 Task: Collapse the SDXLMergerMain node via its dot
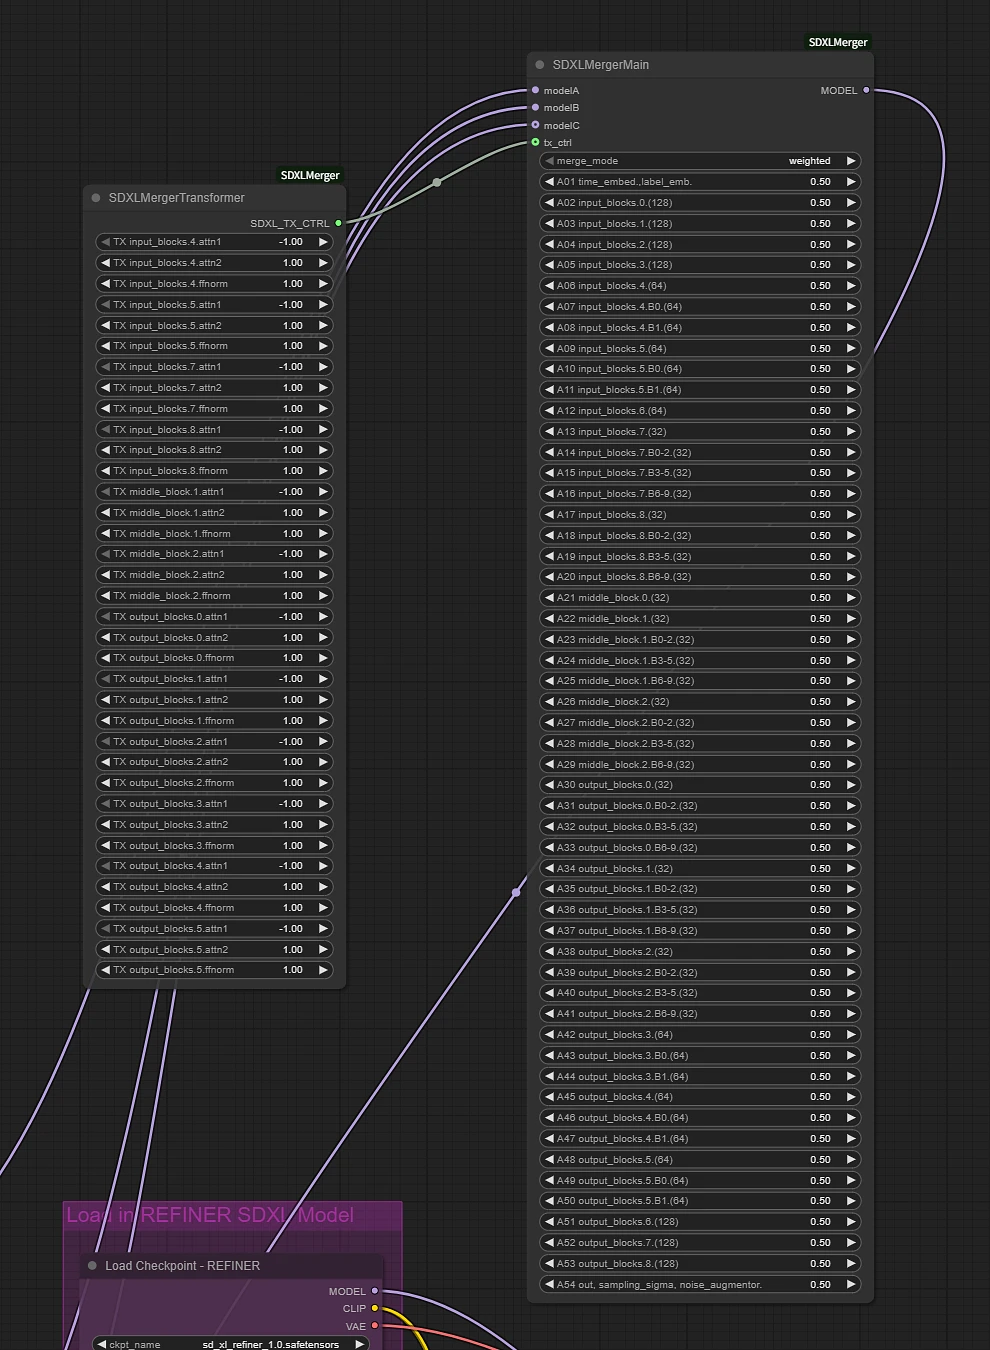click(x=540, y=64)
